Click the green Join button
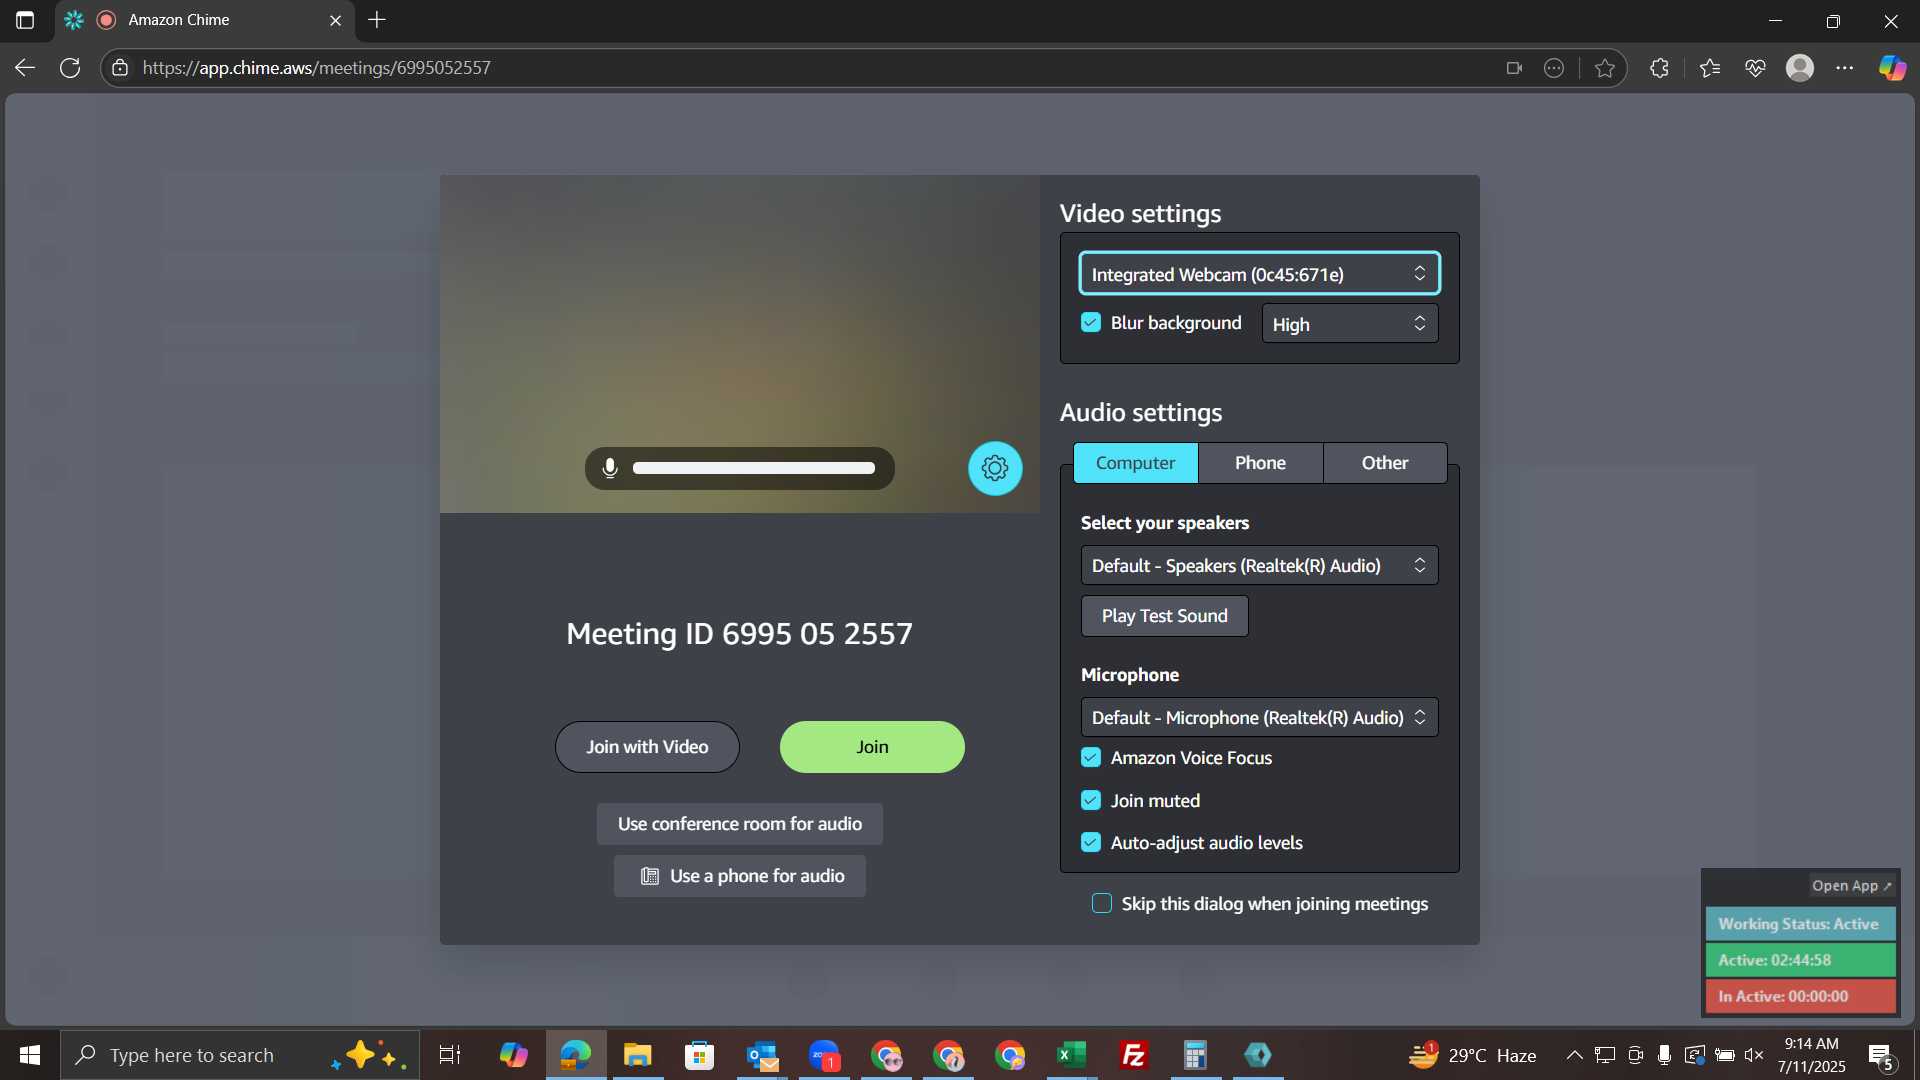The height and width of the screenshot is (1080, 1920). tap(872, 747)
